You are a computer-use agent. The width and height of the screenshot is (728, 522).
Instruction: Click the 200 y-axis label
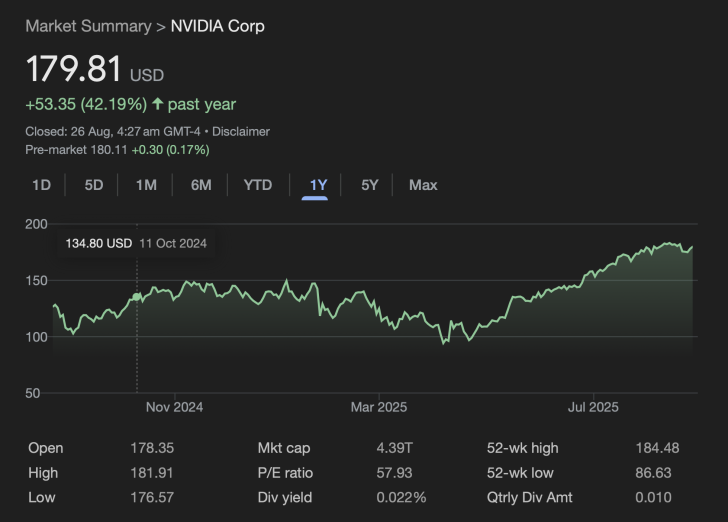click(x=36, y=224)
